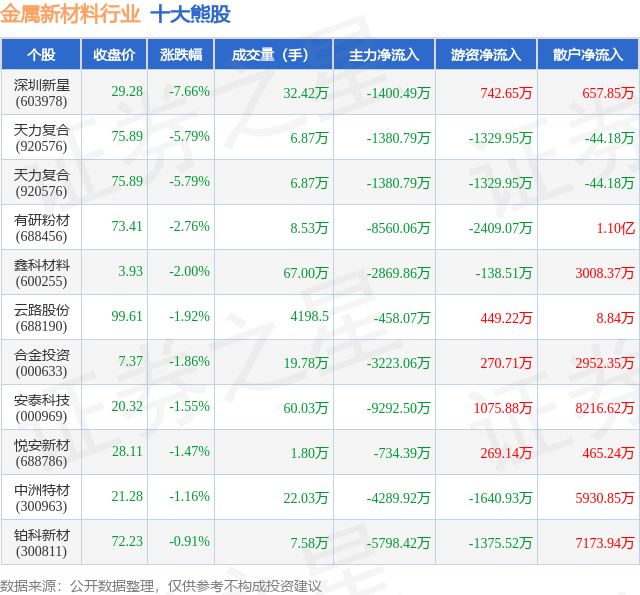This screenshot has width=640, height=595.
Task: Click closing price 99.61
Action: coord(127,316)
